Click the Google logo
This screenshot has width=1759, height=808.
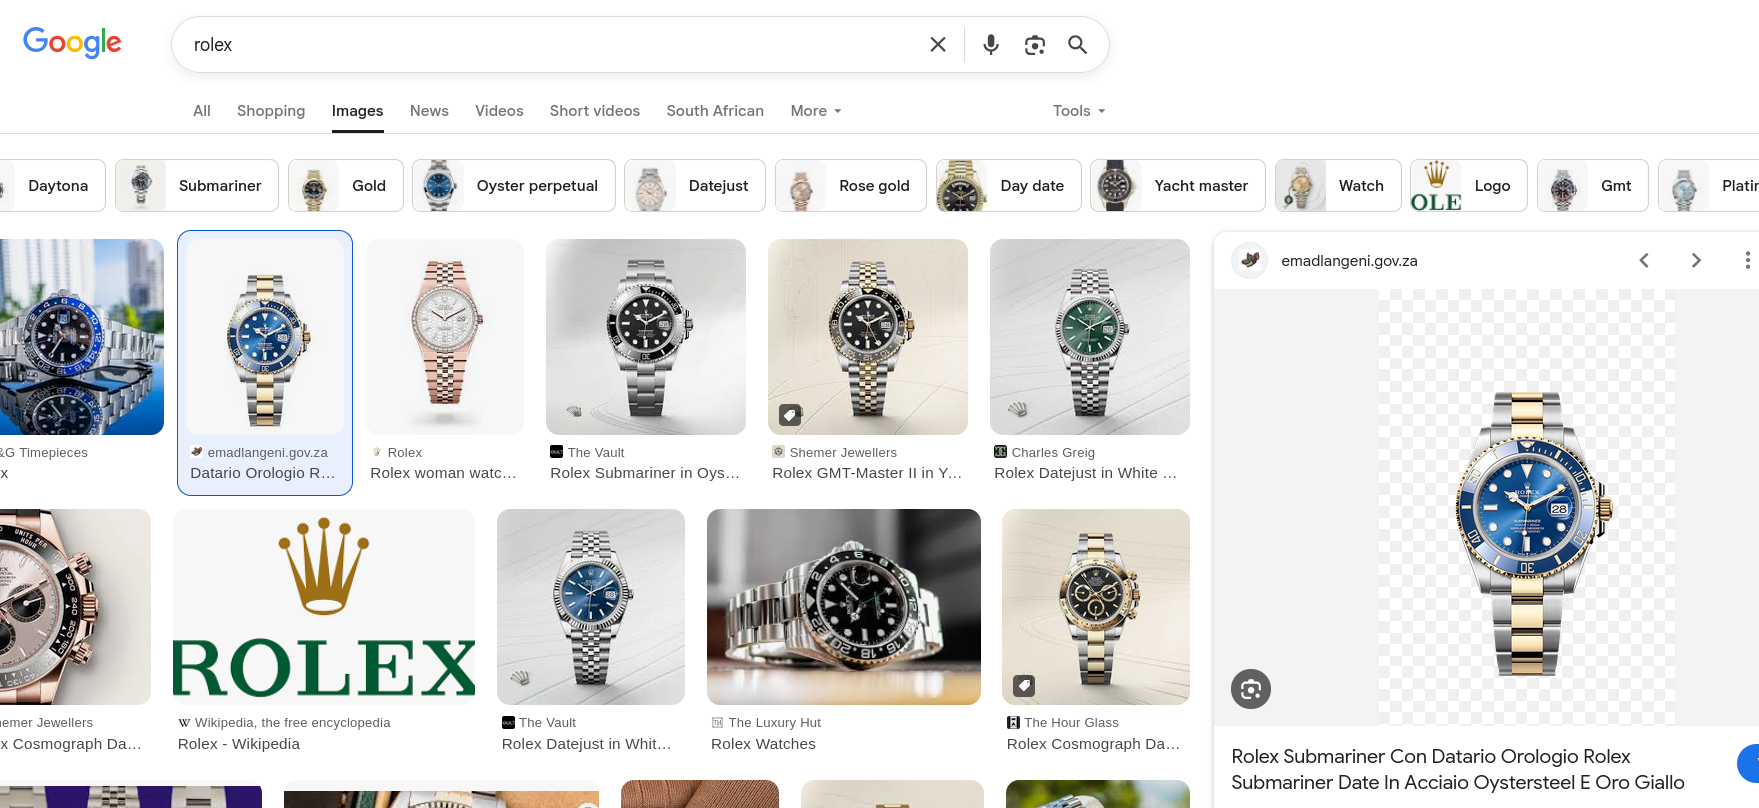pyautogui.click(x=72, y=43)
